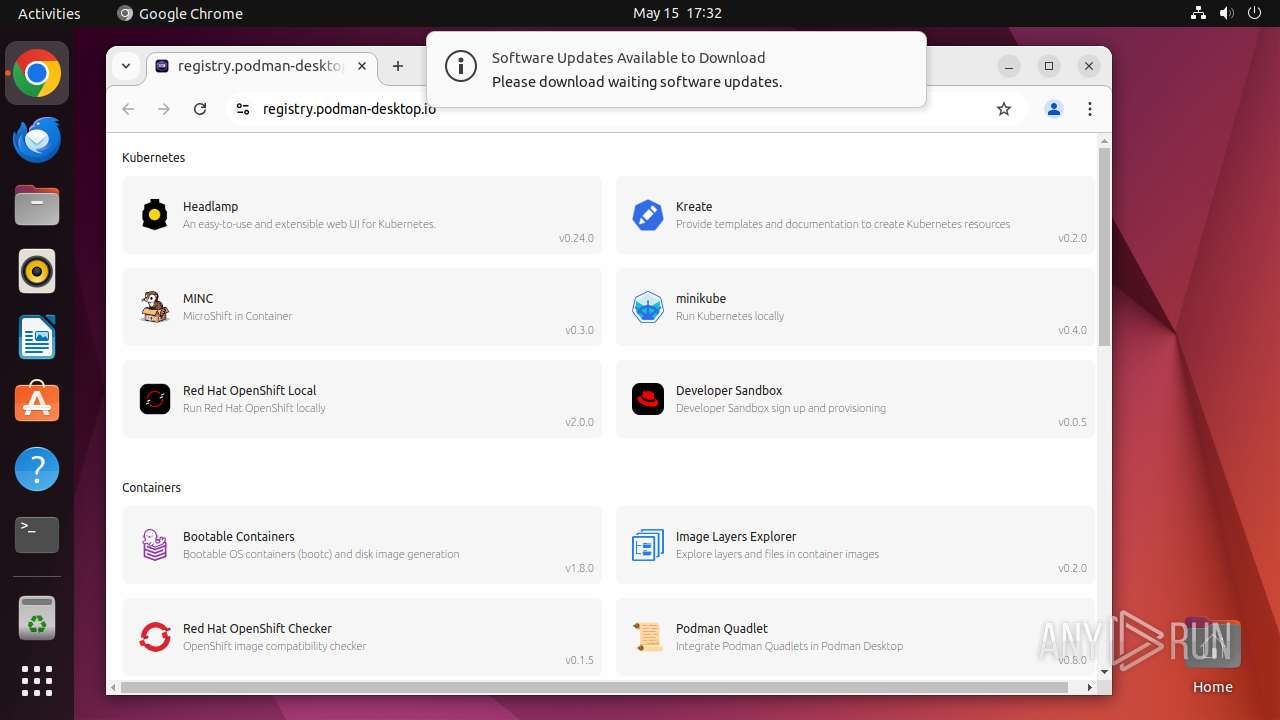1280x720 pixels.
Task: Open the clock showing May 15 17:32
Action: click(677, 13)
